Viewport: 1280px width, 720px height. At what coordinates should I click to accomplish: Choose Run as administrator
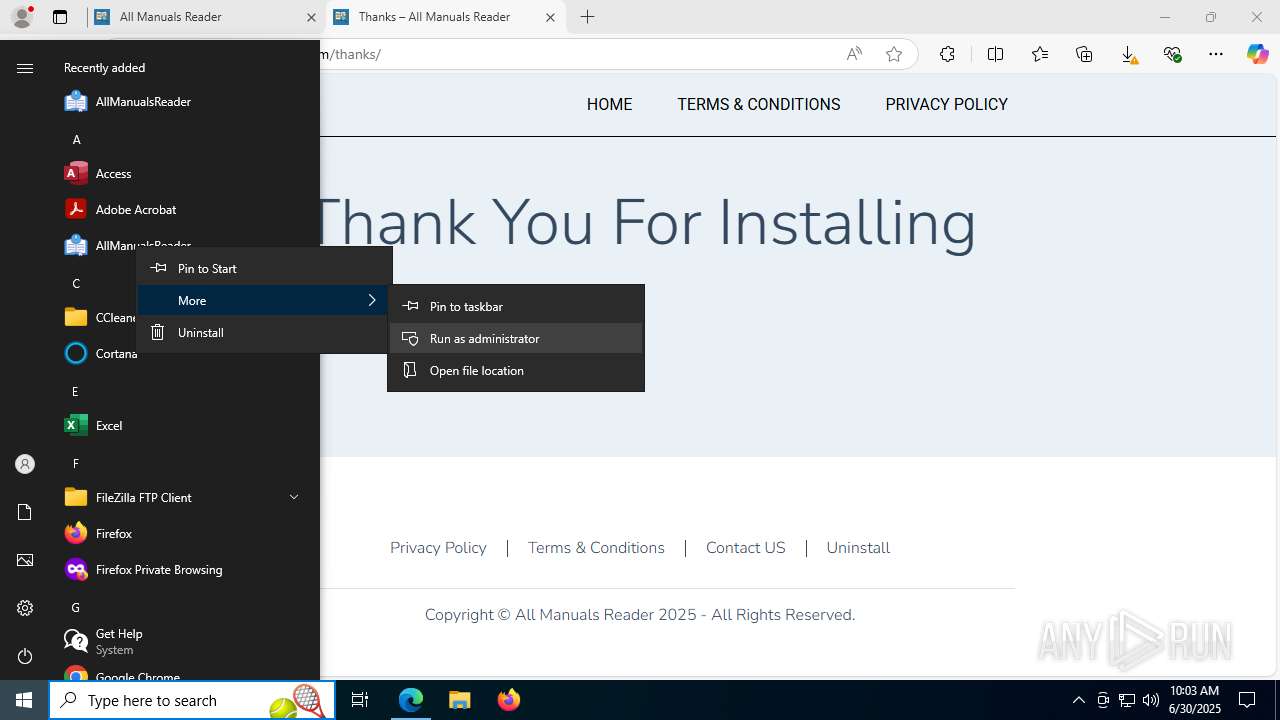click(x=516, y=338)
